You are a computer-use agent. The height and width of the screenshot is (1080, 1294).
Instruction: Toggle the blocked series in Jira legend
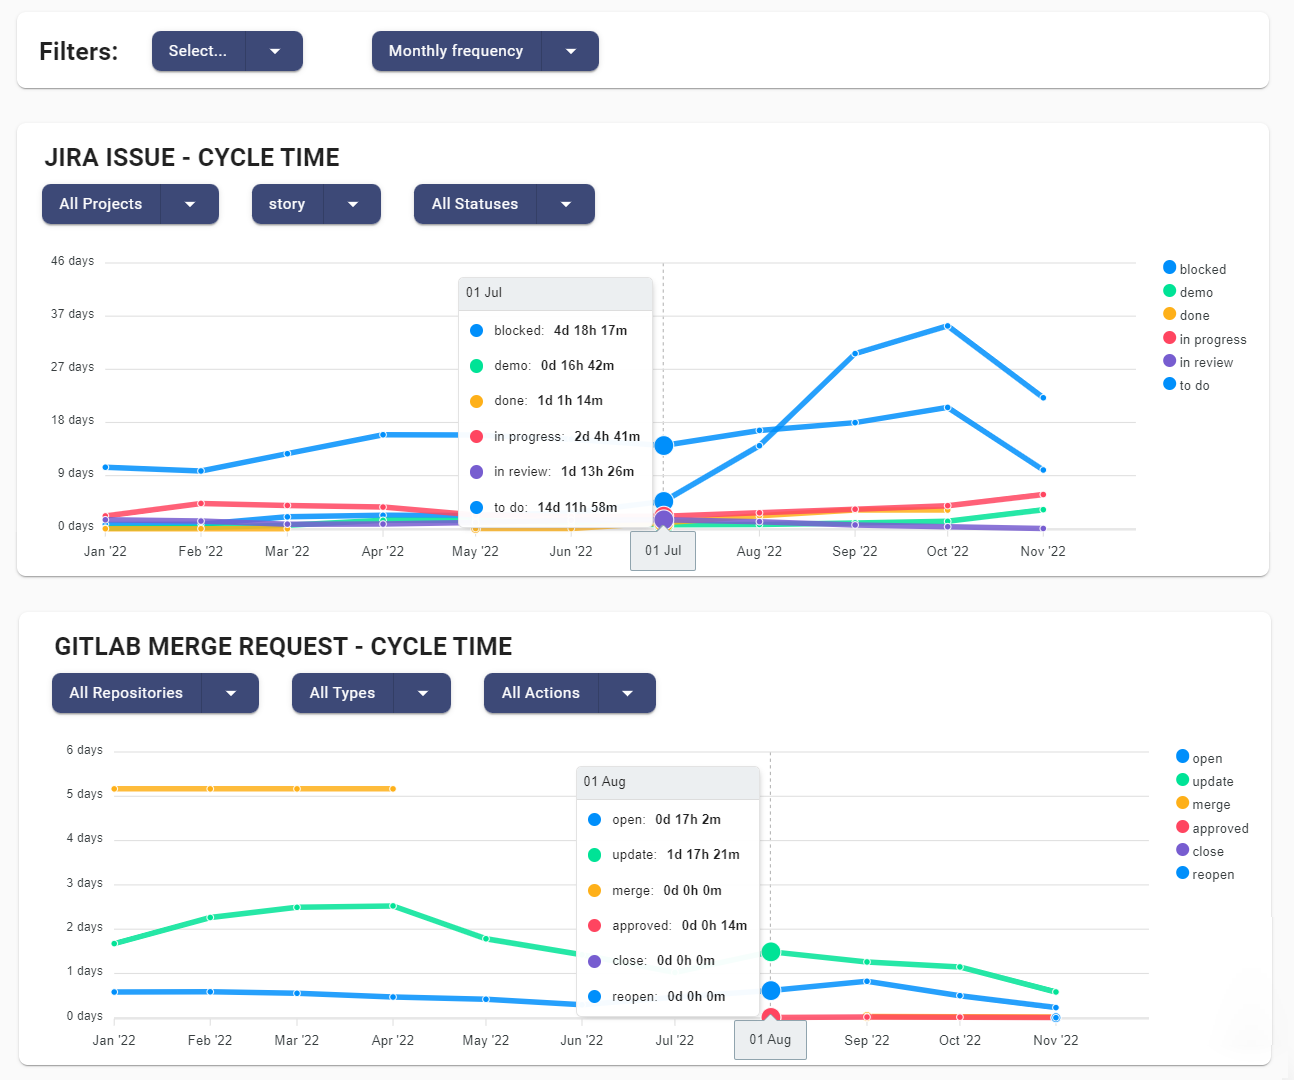[x=1202, y=269]
